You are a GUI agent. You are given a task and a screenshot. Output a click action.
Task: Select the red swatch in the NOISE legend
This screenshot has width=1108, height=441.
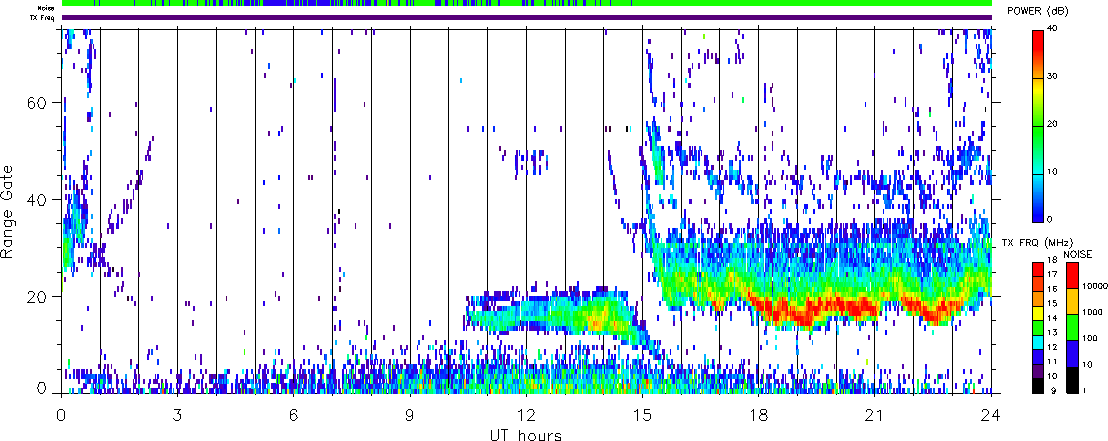[1073, 275]
